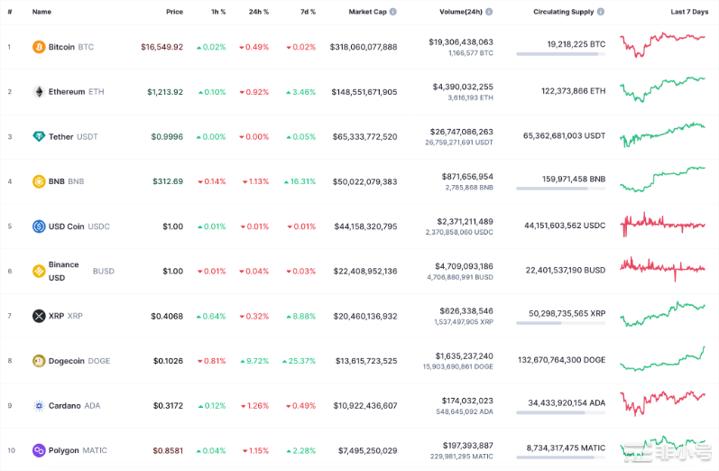Open the Ethereum name link
Screen dimensions: 719x471
[x=66, y=92]
